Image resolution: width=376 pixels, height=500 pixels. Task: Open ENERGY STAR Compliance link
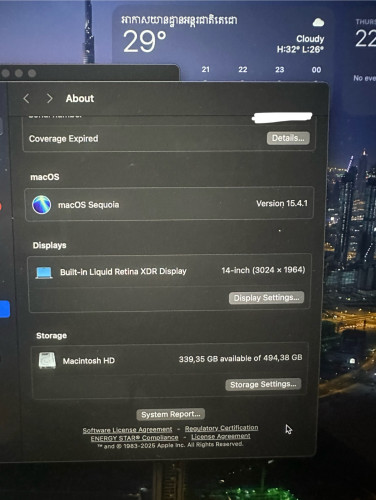pos(135,438)
